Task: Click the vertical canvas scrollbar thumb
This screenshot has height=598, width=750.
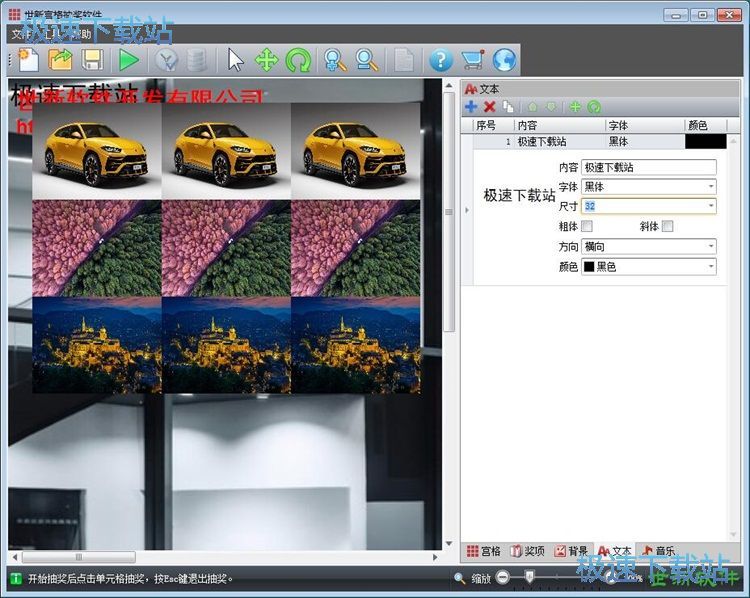Action: point(449,212)
